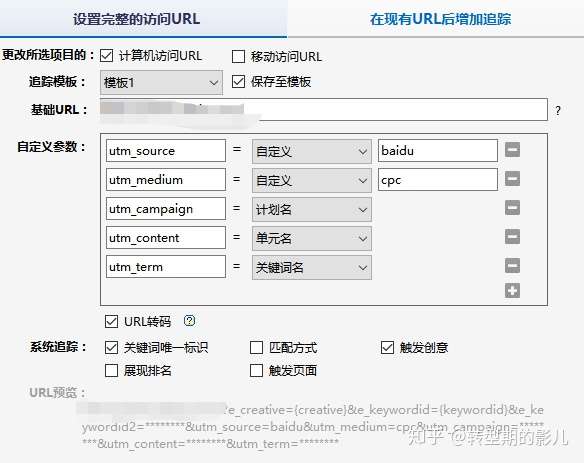This screenshot has width=584, height=463.
Task: Open the 计划名 dropdown for utm_campaign
Action: click(x=312, y=209)
